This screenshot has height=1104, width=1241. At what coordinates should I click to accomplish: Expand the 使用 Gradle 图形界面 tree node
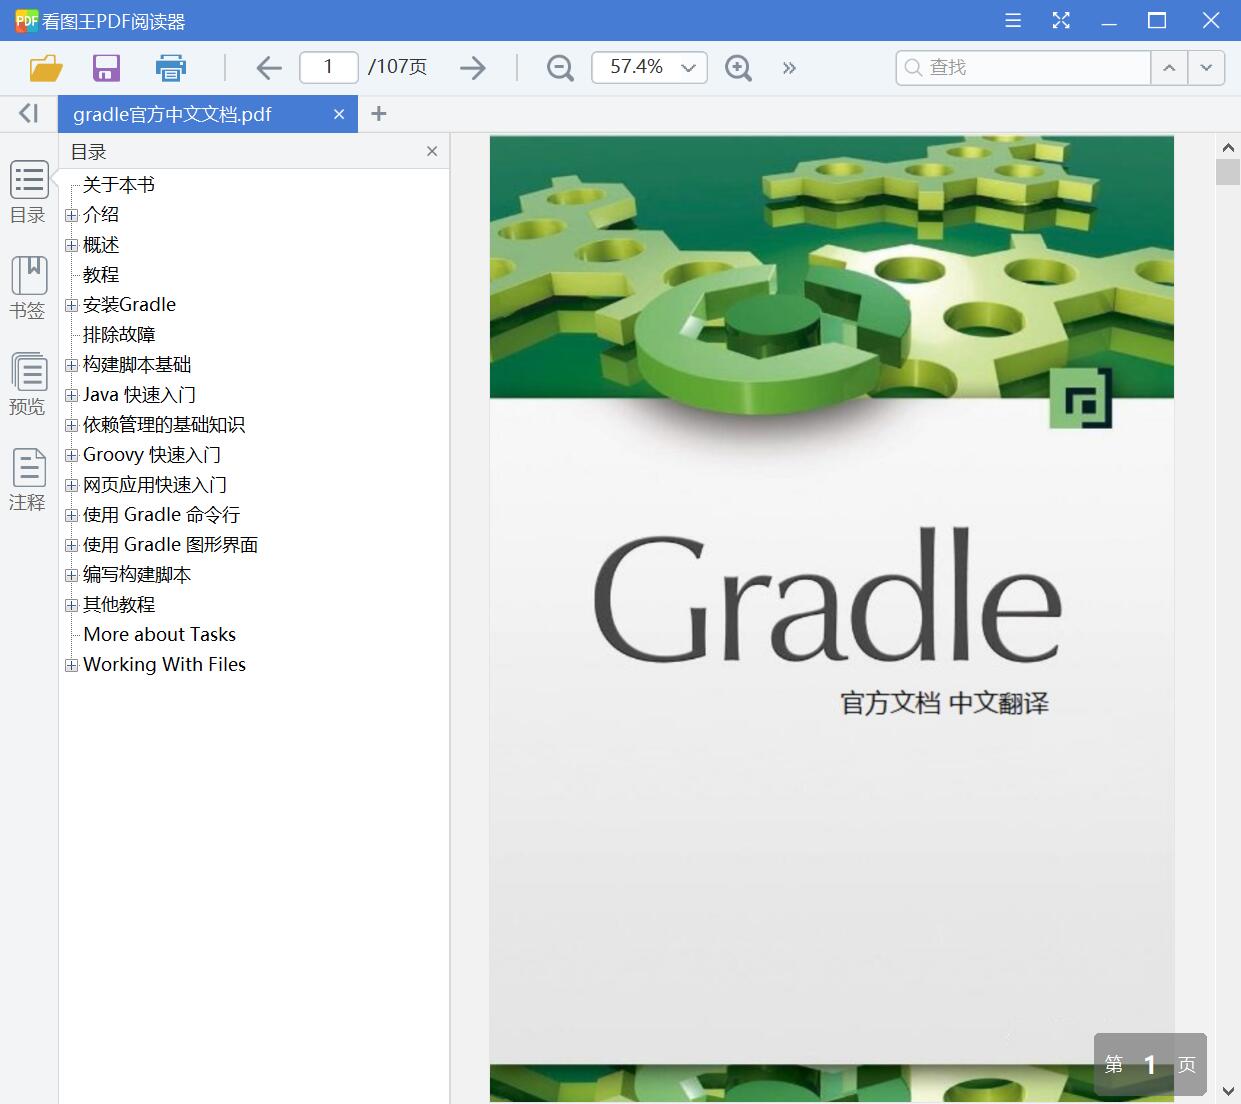coord(71,545)
